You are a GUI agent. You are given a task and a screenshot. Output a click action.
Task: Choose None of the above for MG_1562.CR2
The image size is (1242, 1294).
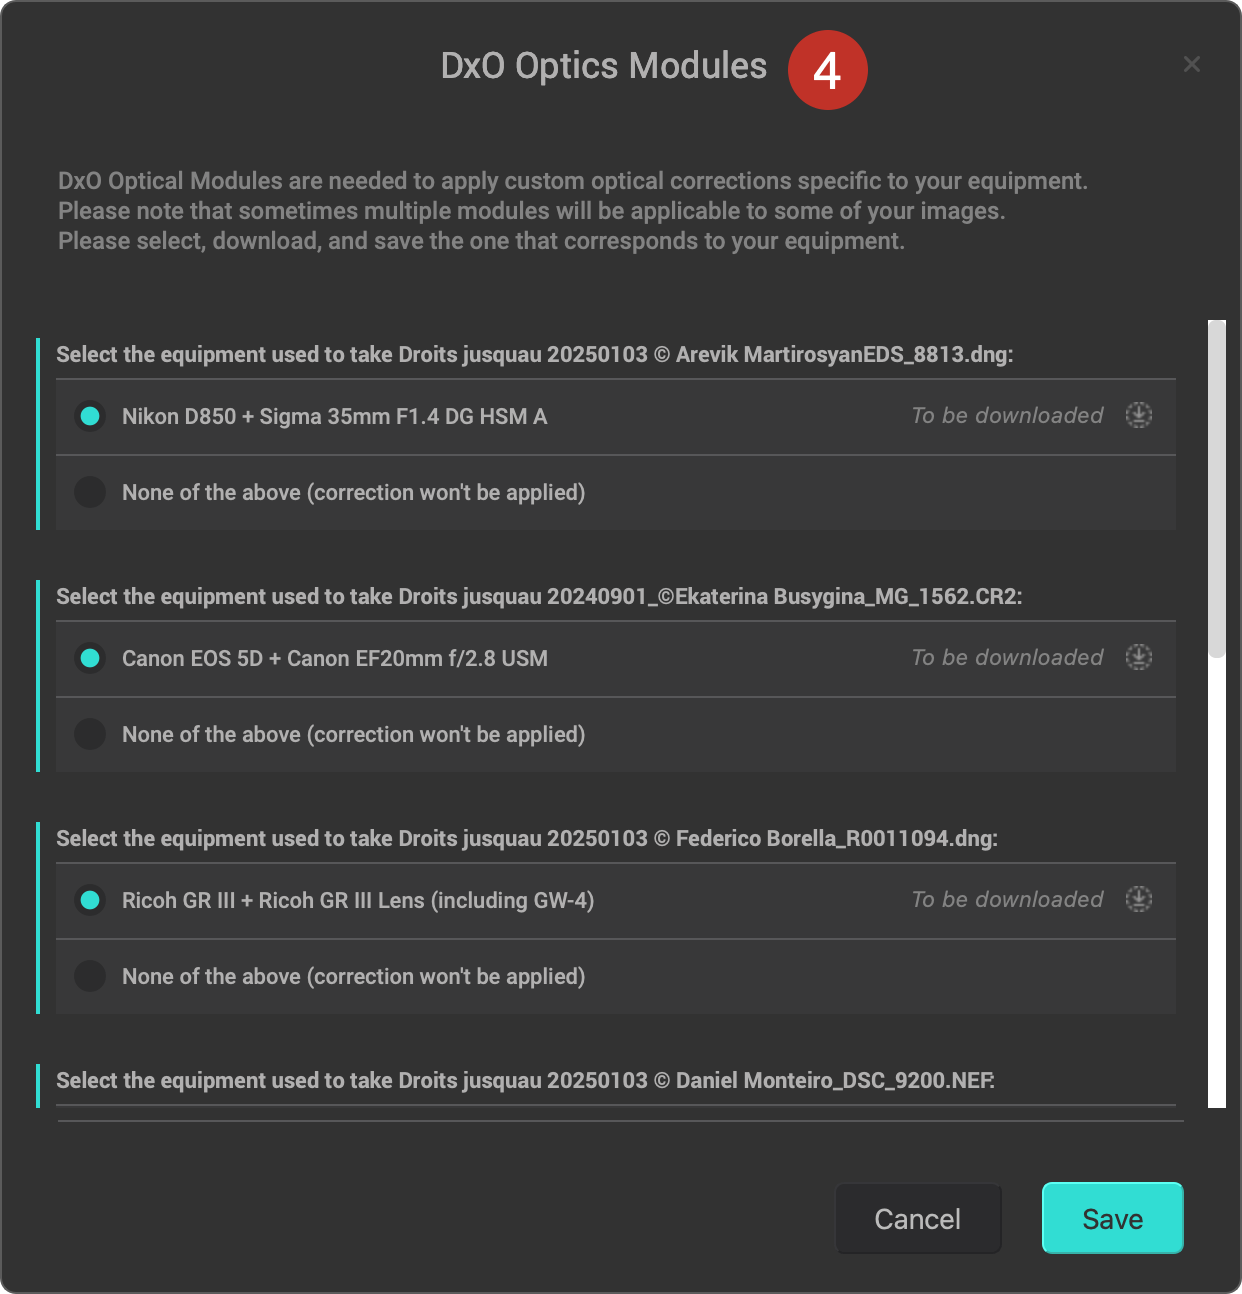[x=90, y=734]
